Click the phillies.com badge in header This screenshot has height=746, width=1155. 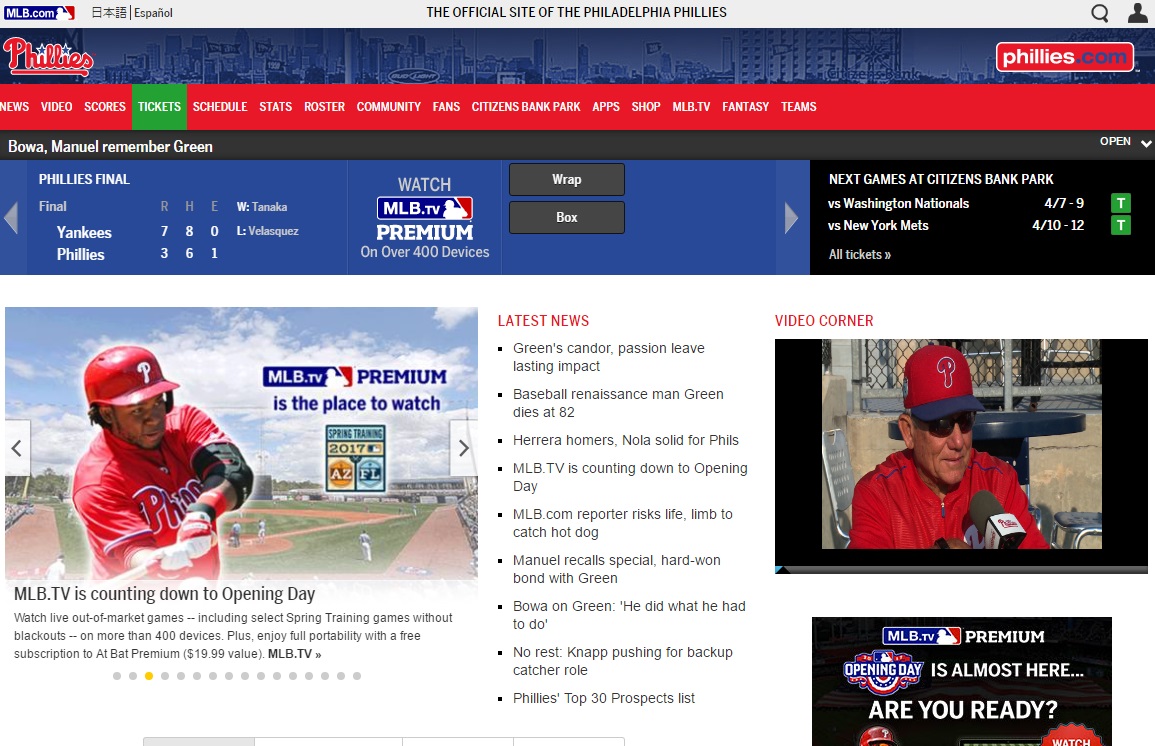1064,57
